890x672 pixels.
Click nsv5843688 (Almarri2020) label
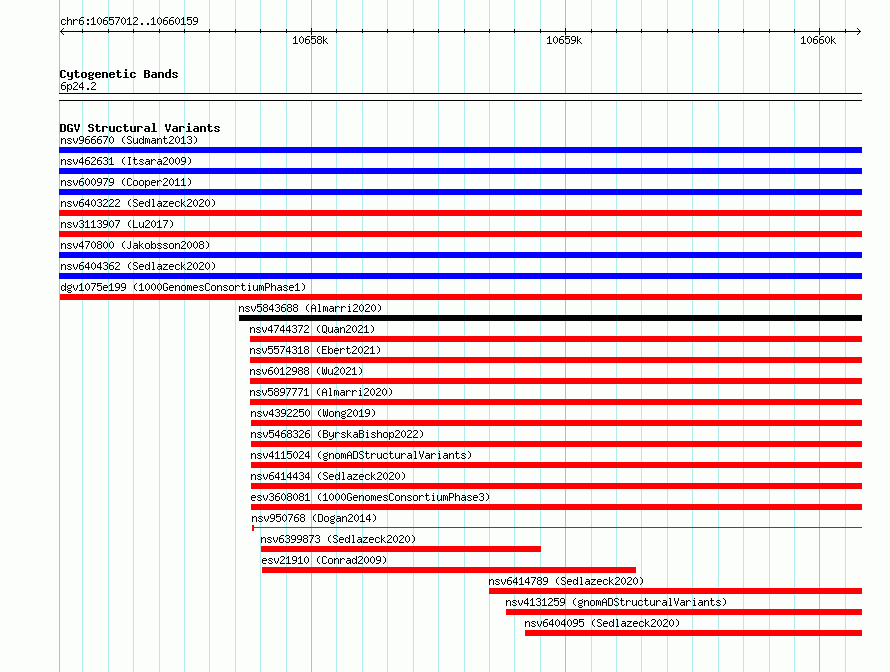click(x=310, y=308)
